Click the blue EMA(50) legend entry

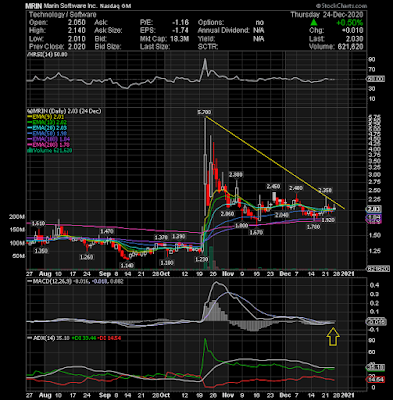pos(46,134)
